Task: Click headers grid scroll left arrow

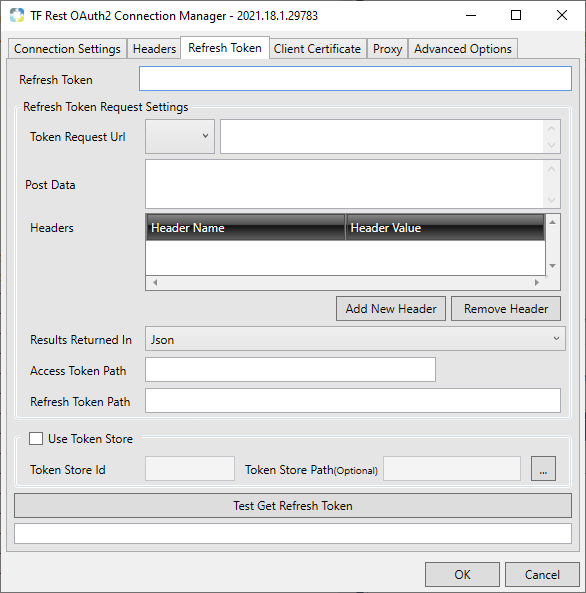Action: pos(155,283)
